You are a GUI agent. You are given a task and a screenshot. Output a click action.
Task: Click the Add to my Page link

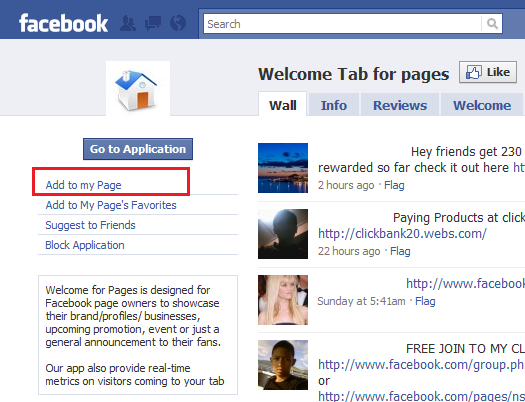tap(83, 185)
